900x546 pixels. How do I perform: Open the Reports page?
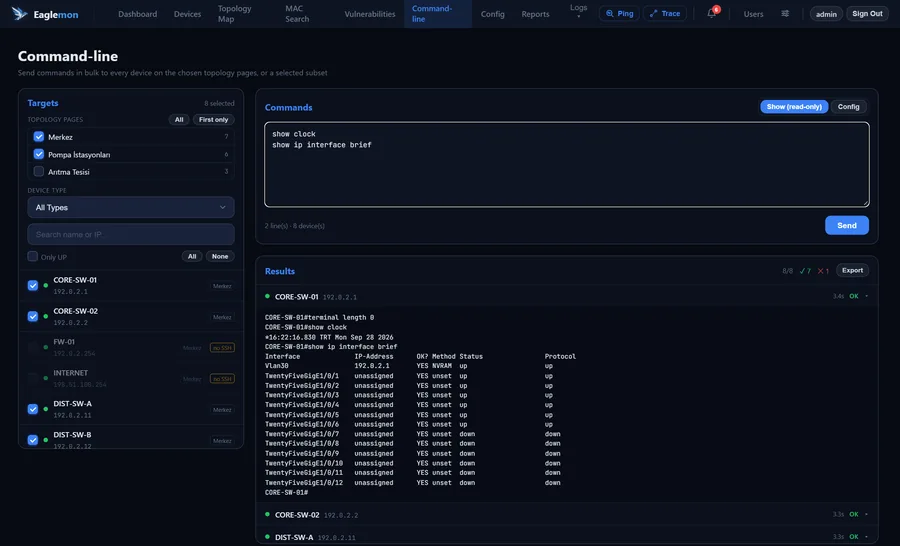[535, 14]
